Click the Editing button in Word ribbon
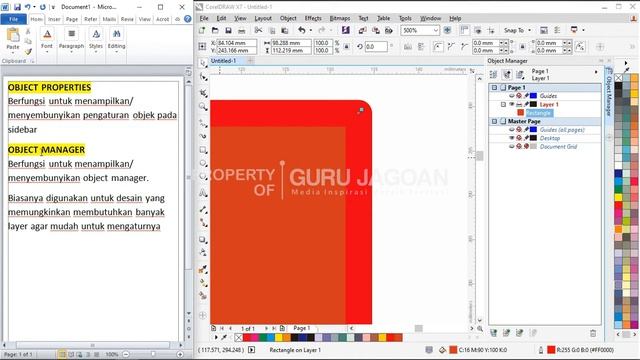This screenshot has height=360, width=640. [116, 40]
